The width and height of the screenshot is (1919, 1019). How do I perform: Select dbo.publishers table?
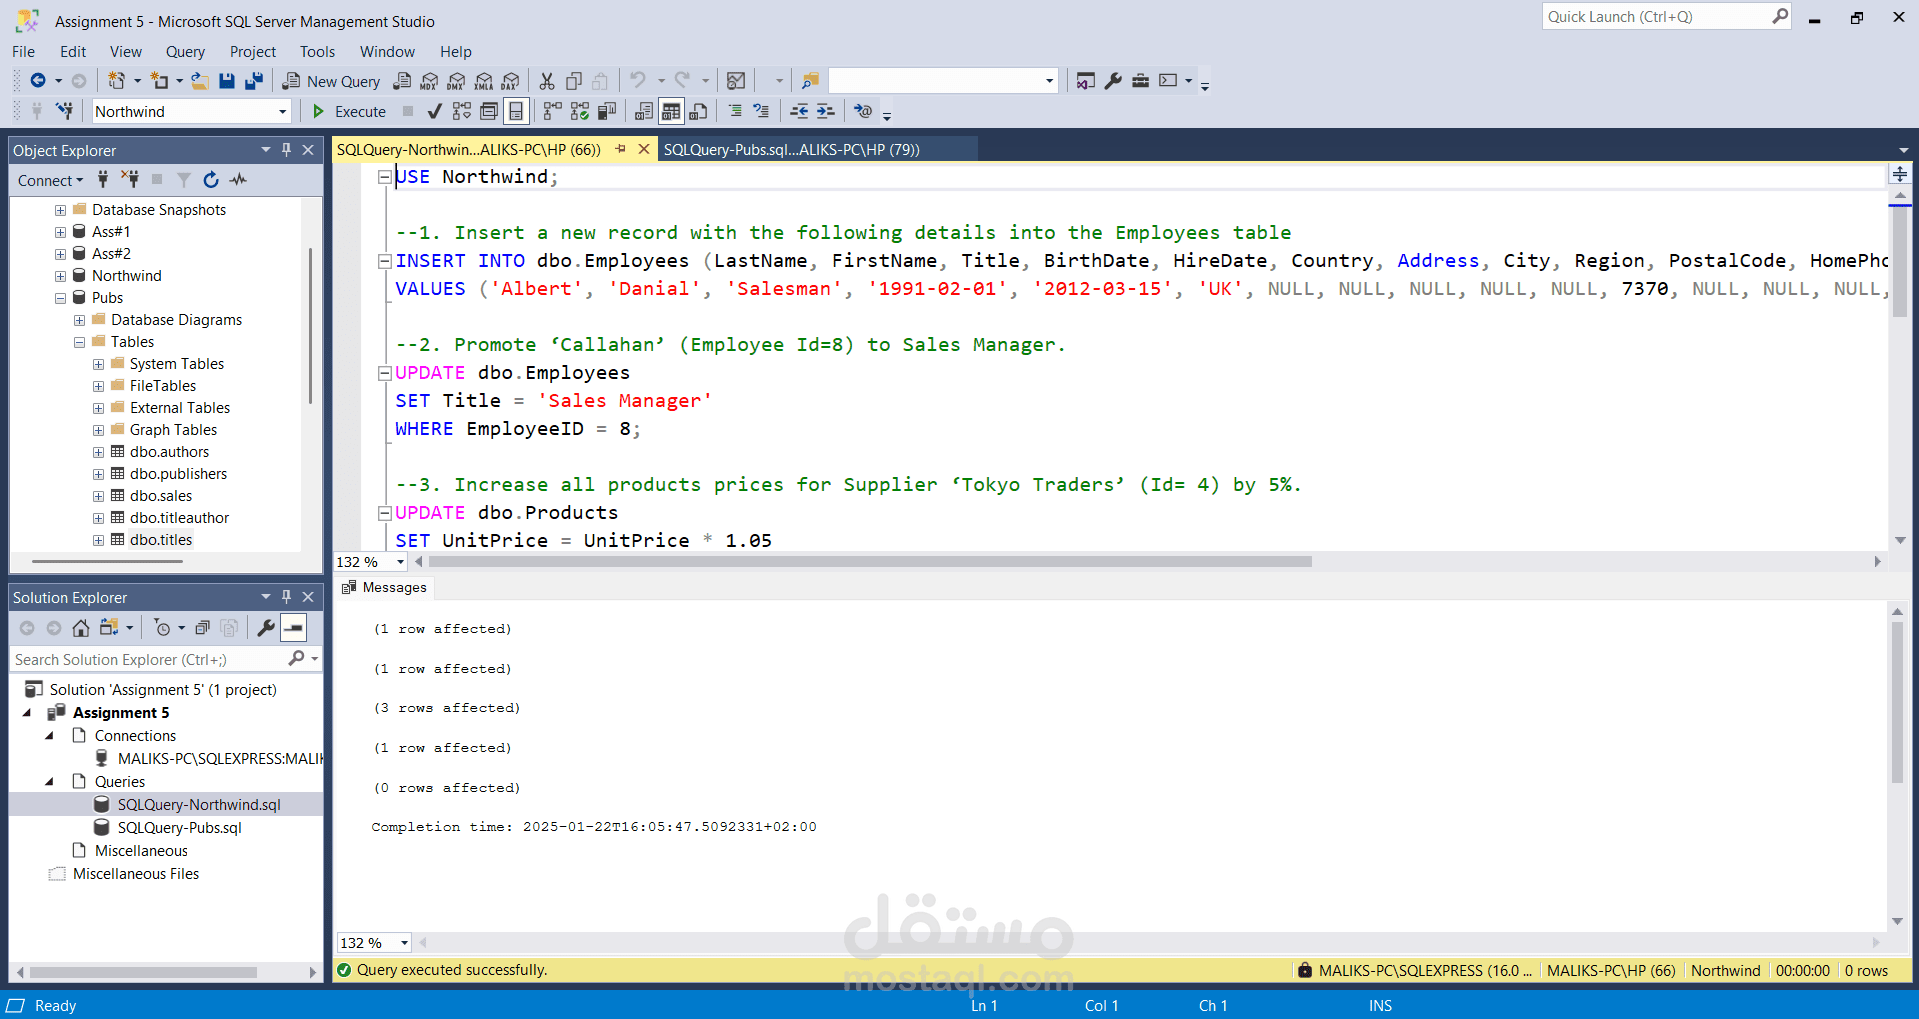pos(178,474)
